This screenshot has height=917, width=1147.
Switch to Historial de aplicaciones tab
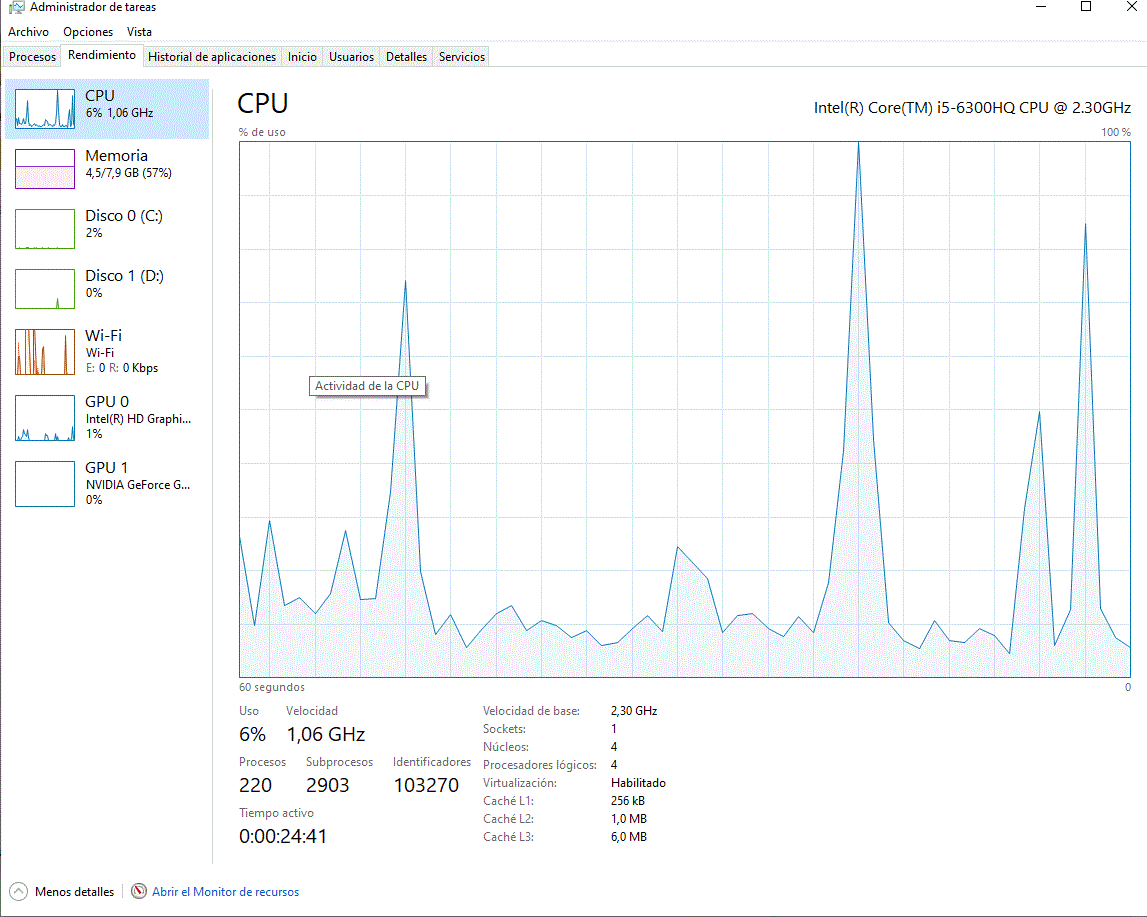click(x=212, y=56)
